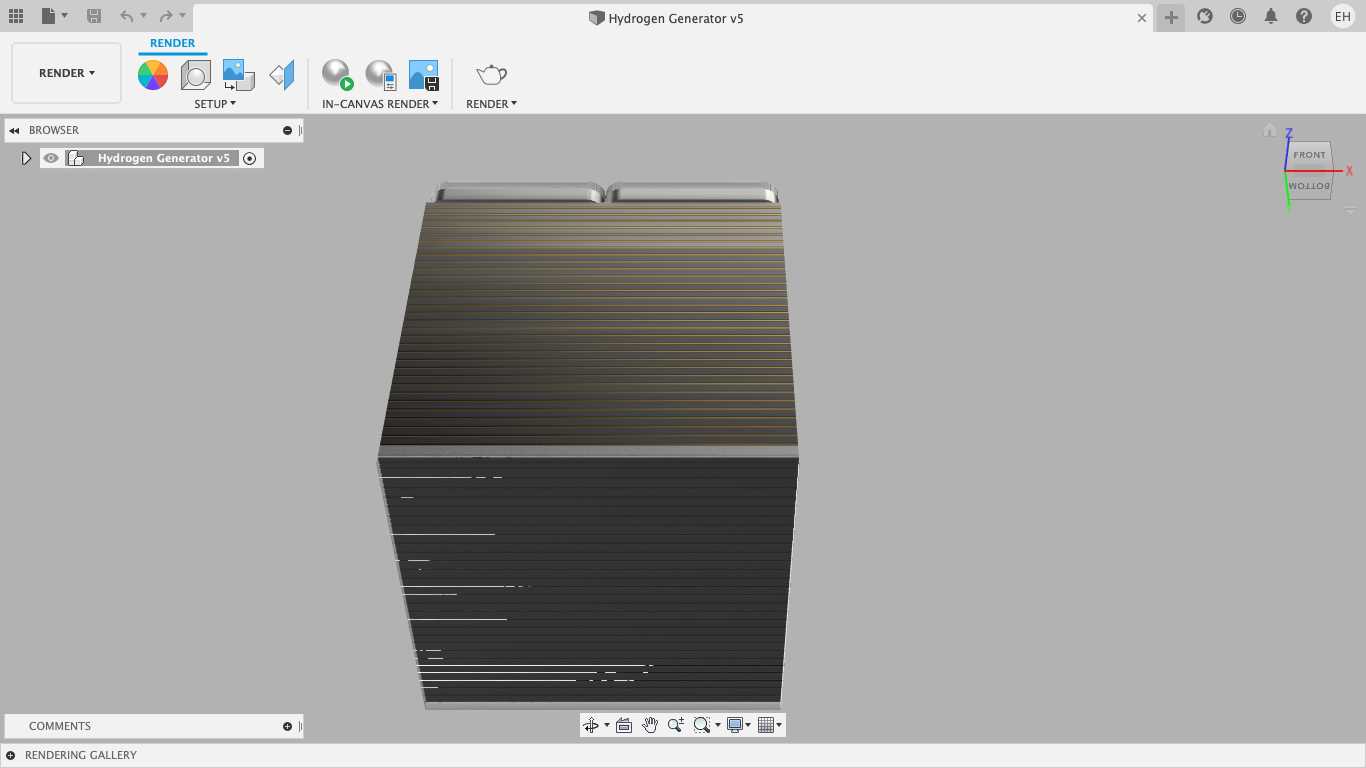
Task: Open the Zoom Window dropdown arrow
Action: (x=717, y=726)
